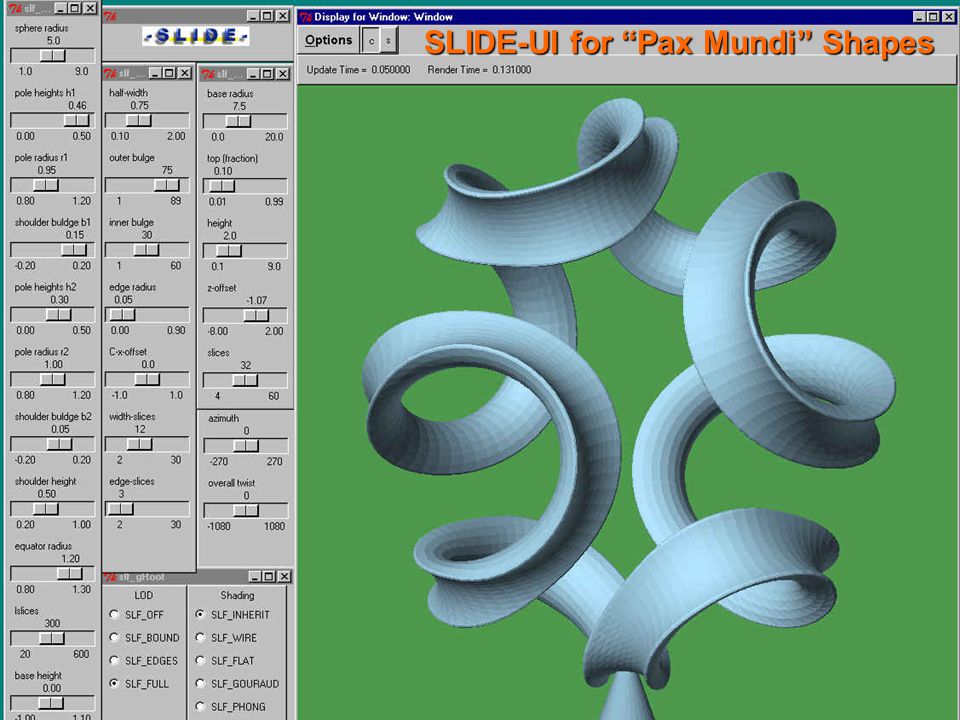
Task: Maximize the Display for Window window
Action: pos(934,17)
